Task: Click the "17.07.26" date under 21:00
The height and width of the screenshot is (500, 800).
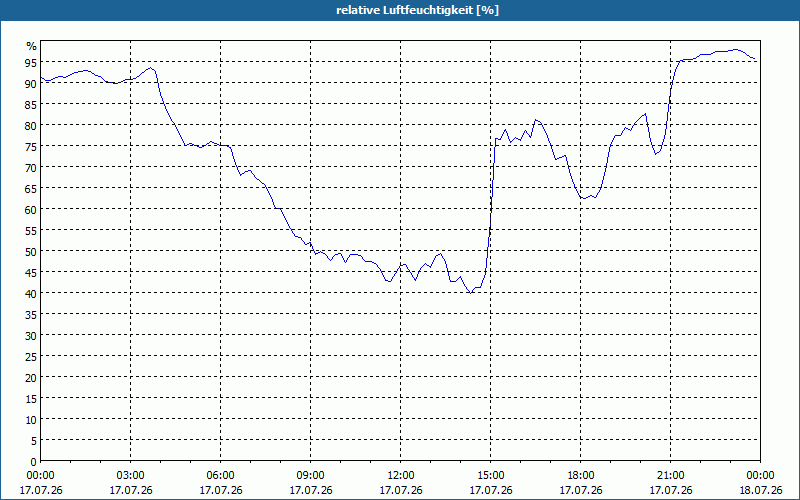Action: point(671,490)
